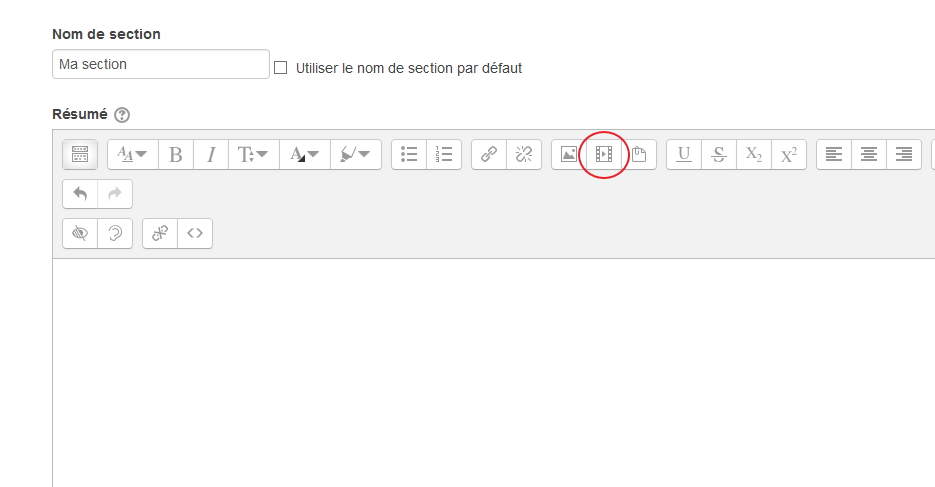This screenshot has width=935, height=487.
Task: Enable 'Utiliser le nom de section par défaut'
Action: click(280, 68)
